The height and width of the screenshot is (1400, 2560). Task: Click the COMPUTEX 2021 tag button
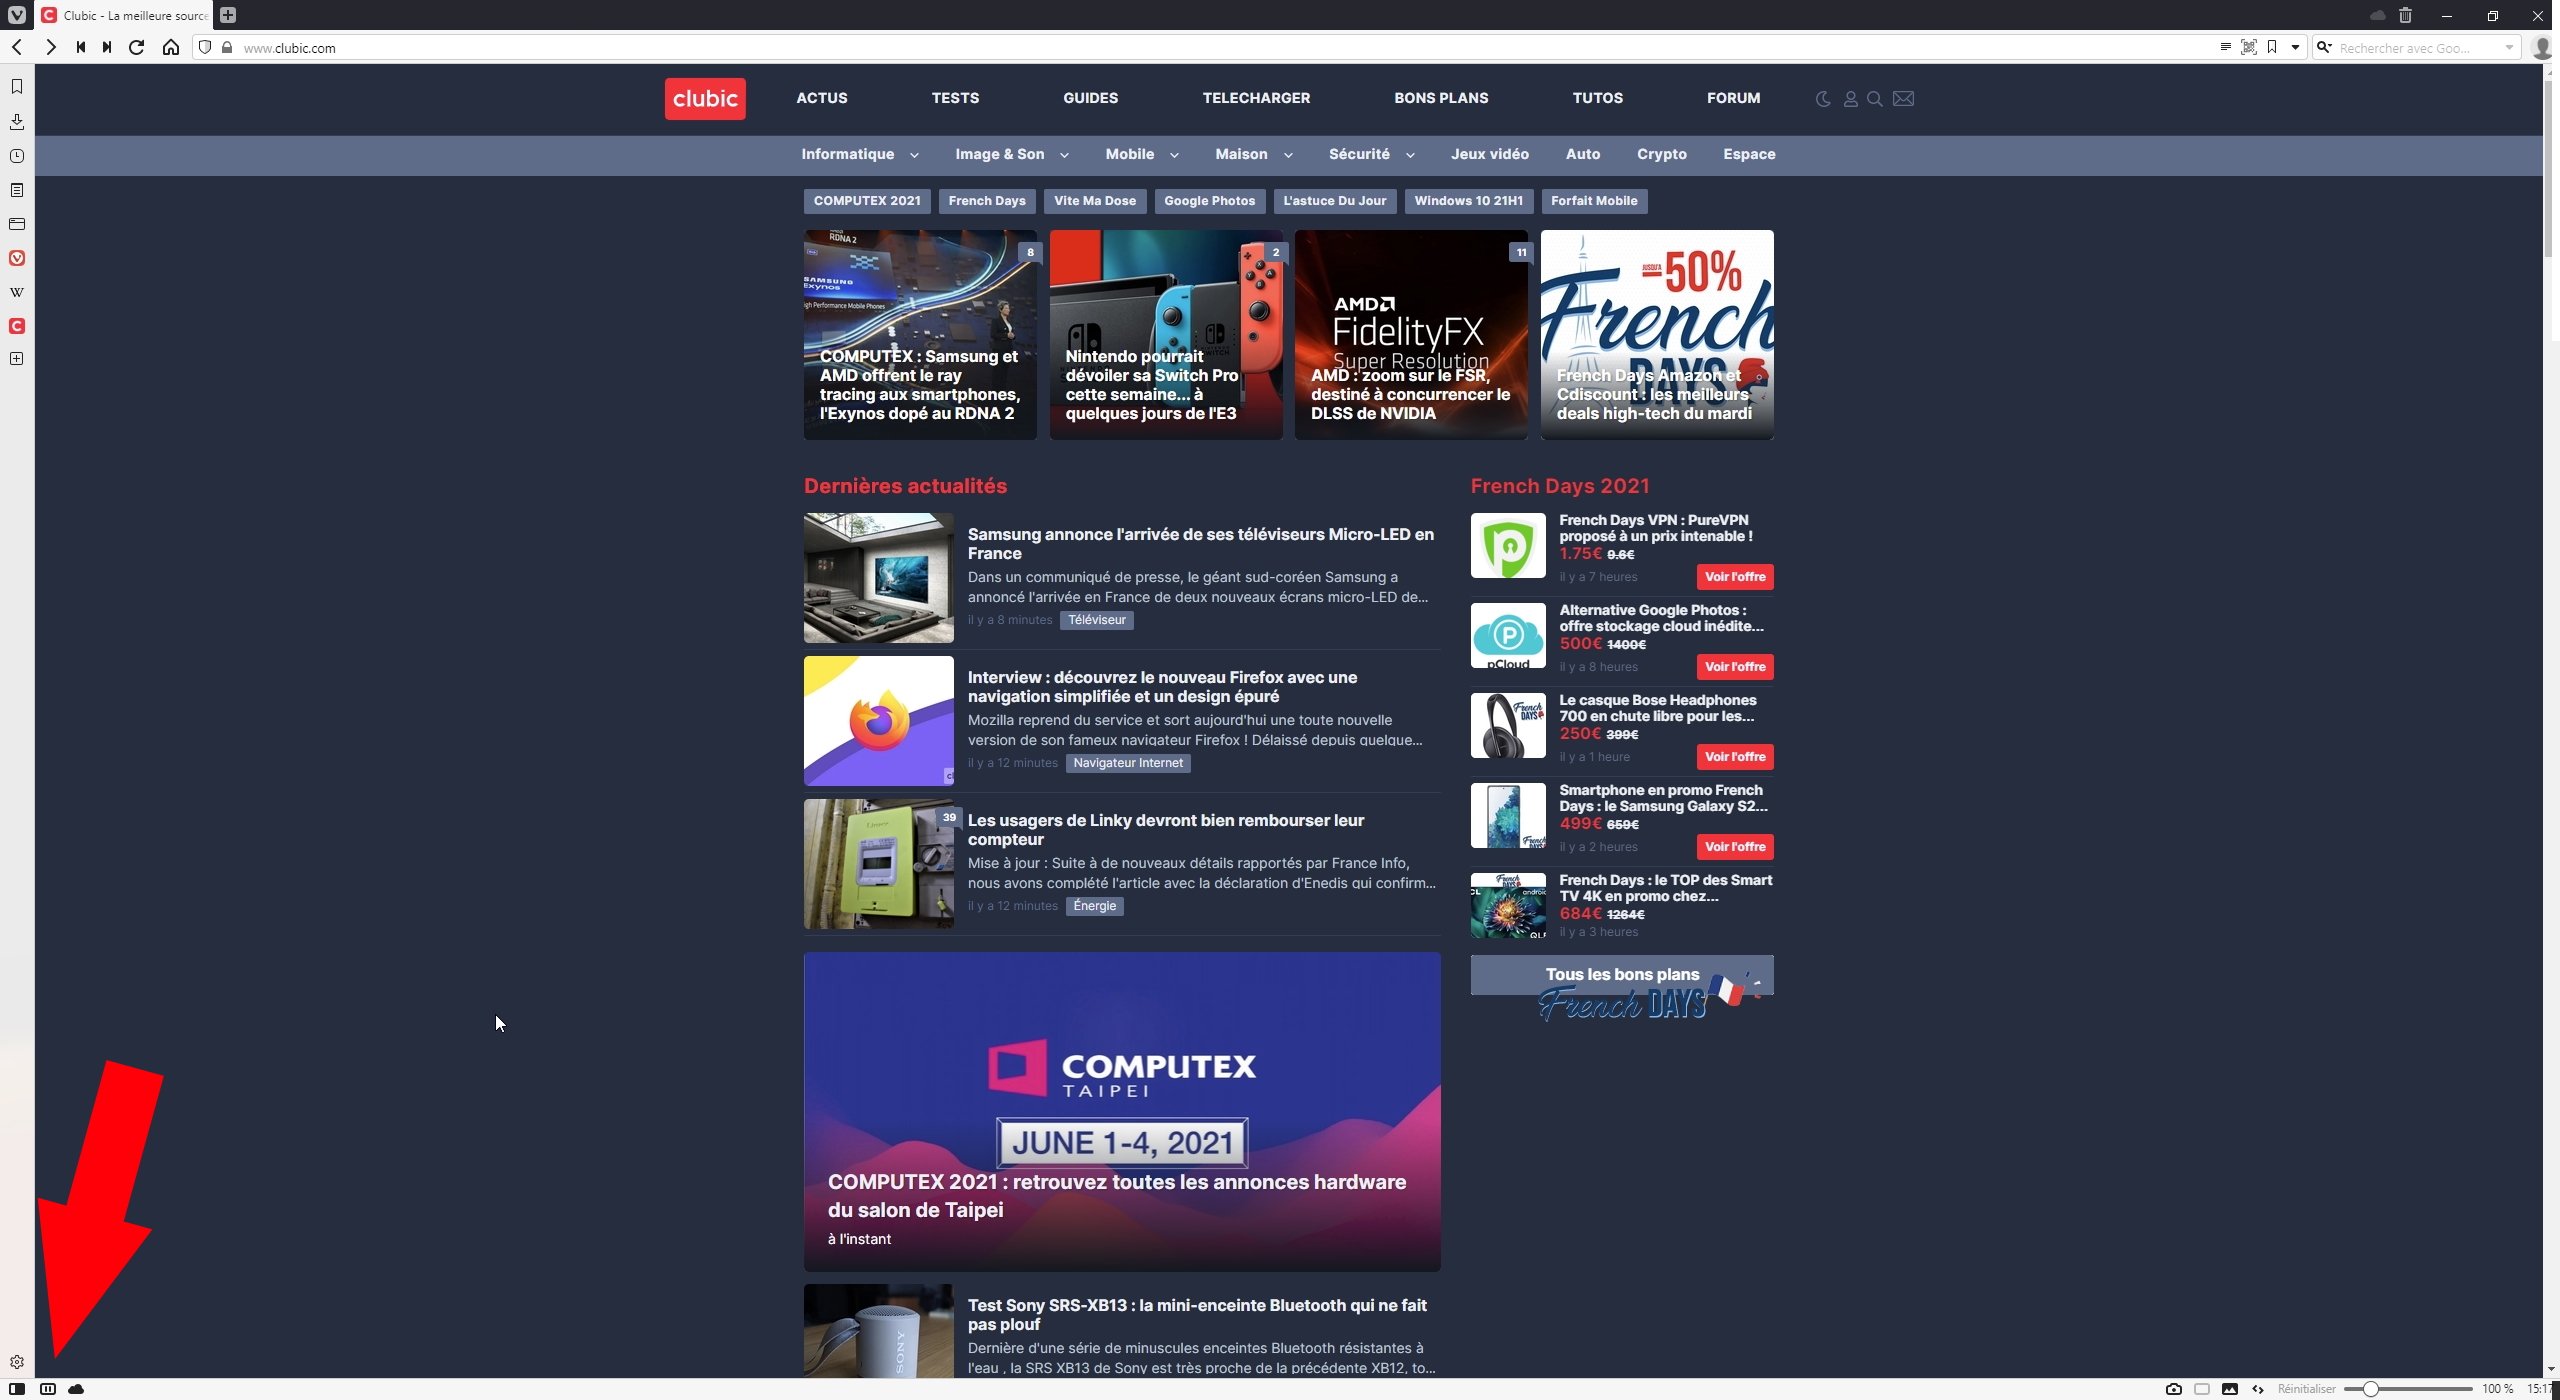[x=866, y=201]
